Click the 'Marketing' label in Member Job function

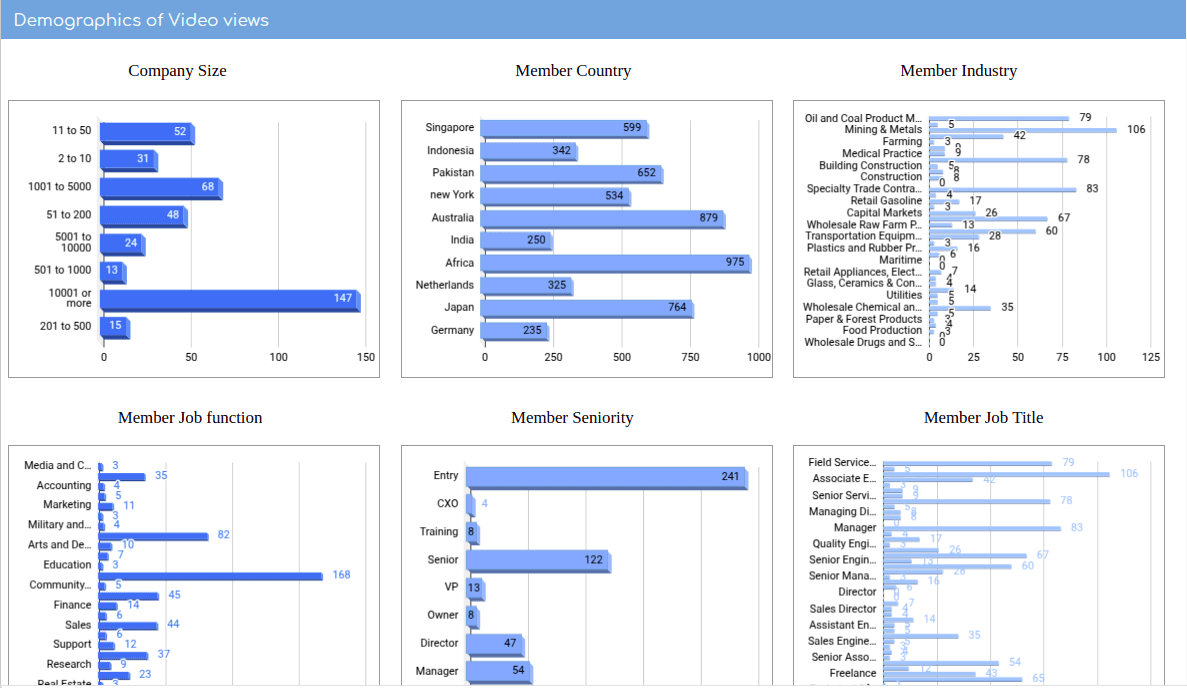coord(67,504)
